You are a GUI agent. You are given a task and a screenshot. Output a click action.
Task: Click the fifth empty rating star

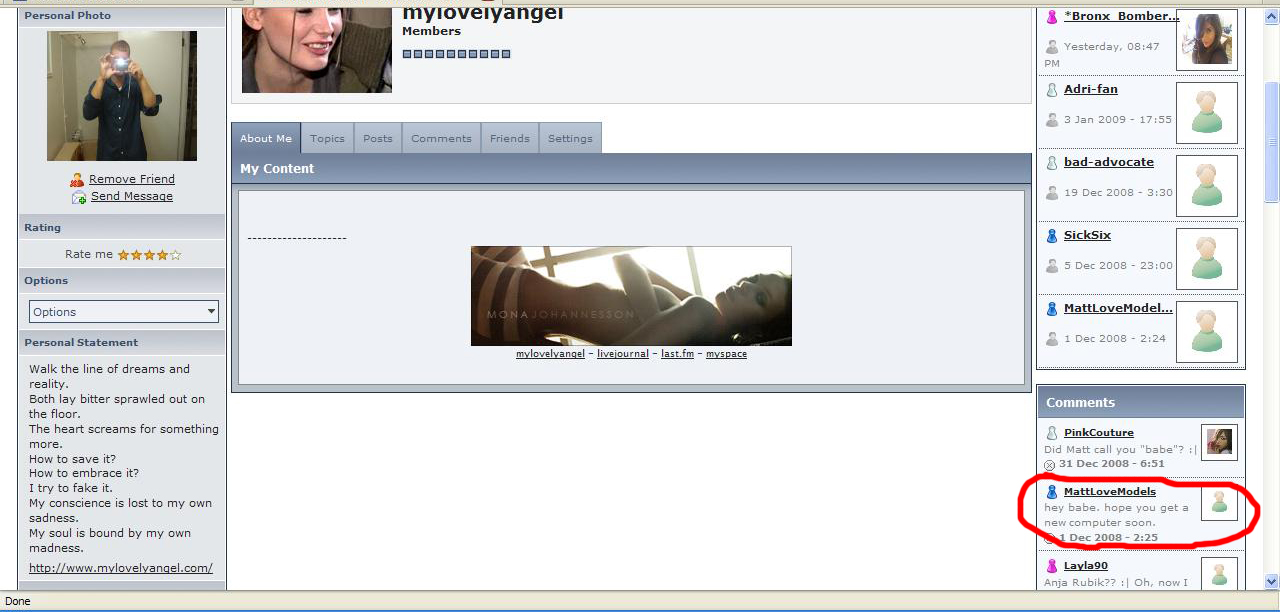(176, 255)
